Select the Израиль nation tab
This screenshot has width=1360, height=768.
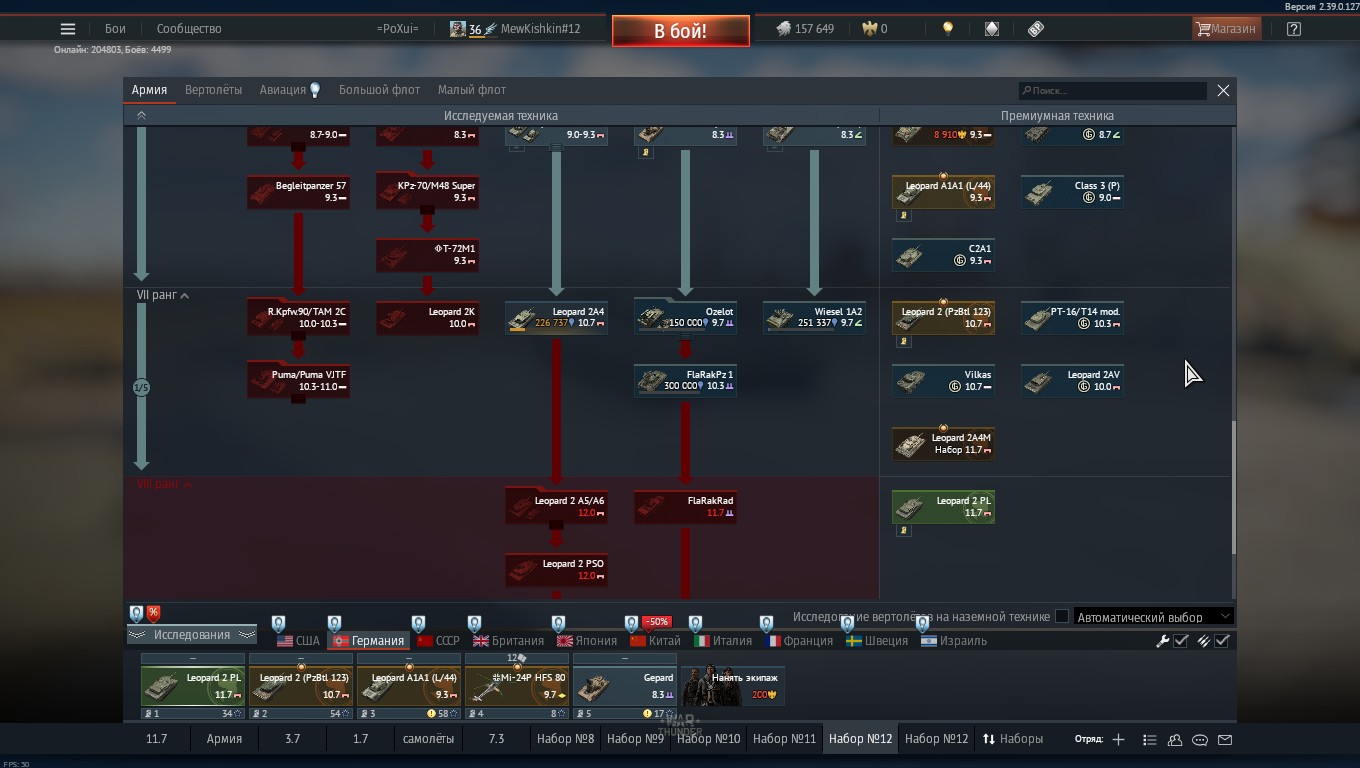[954, 641]
